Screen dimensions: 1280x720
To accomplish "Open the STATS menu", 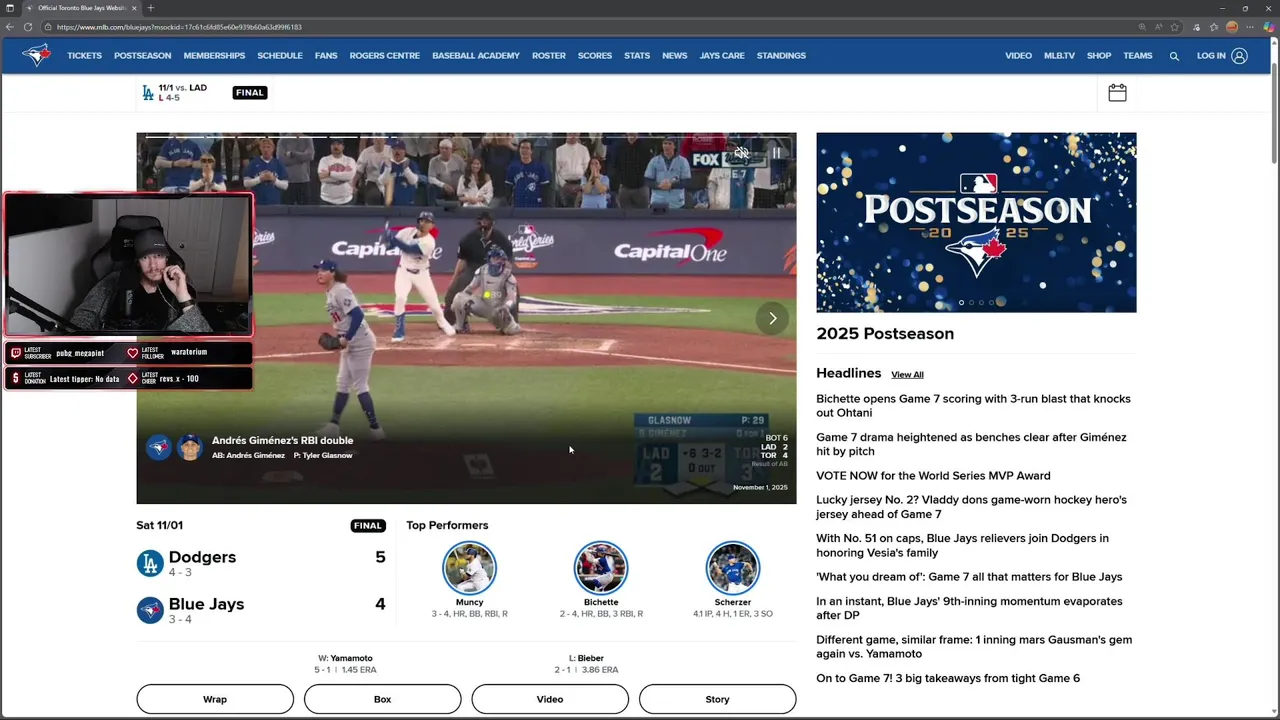I will [x=637, y=56].
